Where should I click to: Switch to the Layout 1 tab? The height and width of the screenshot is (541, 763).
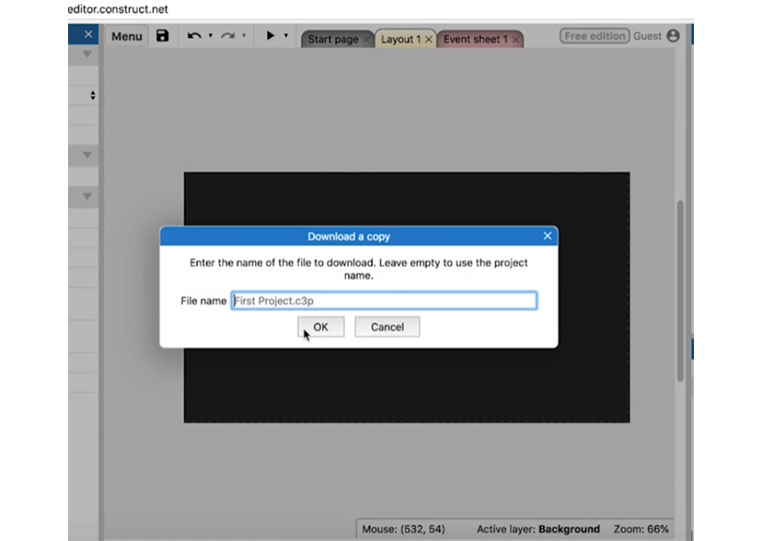point(400,39)
